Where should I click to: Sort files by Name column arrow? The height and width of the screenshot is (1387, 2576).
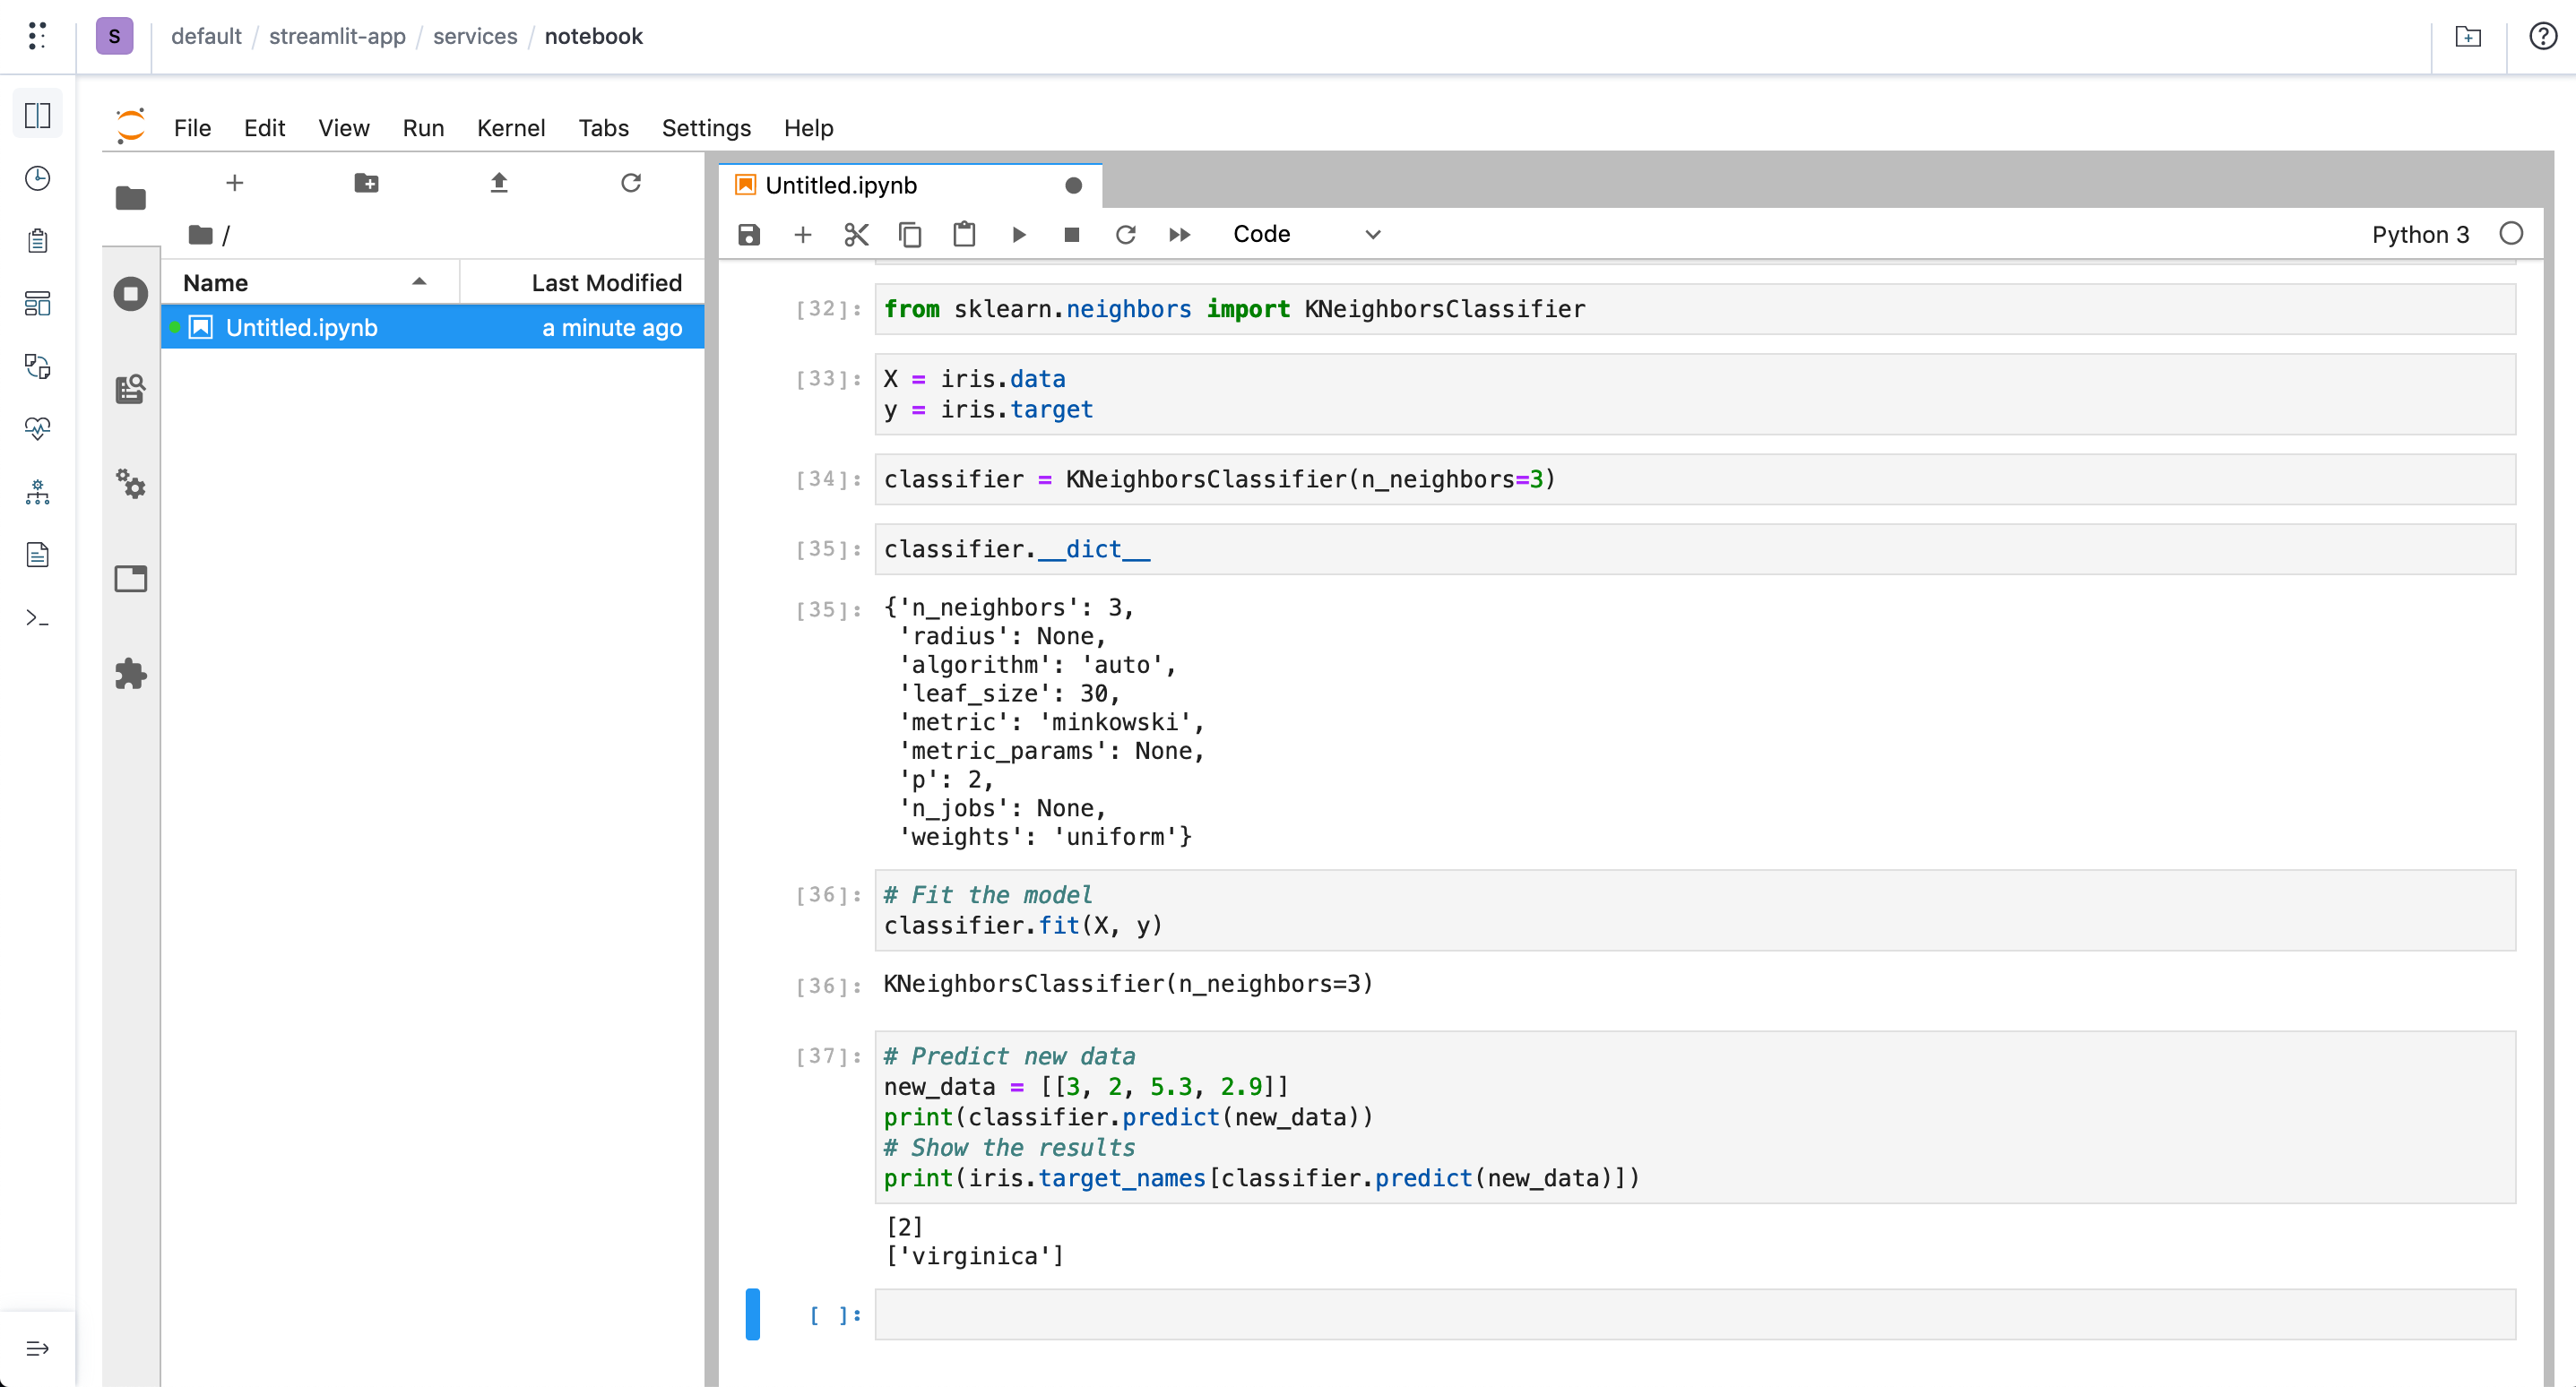(419, 282)
